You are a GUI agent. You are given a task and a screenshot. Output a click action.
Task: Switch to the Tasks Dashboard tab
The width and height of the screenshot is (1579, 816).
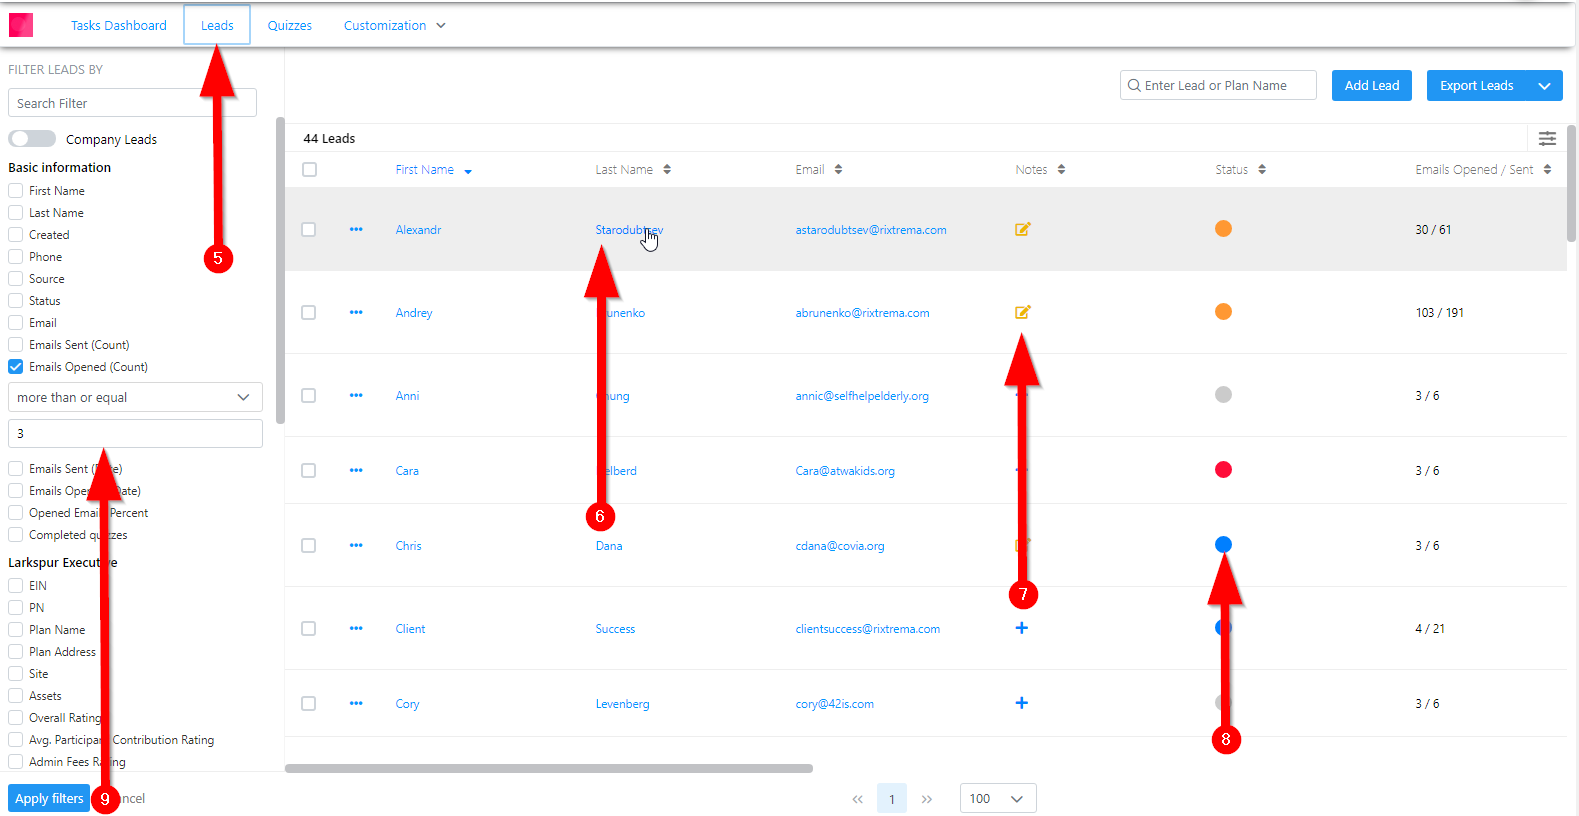[x=118, y=26]
